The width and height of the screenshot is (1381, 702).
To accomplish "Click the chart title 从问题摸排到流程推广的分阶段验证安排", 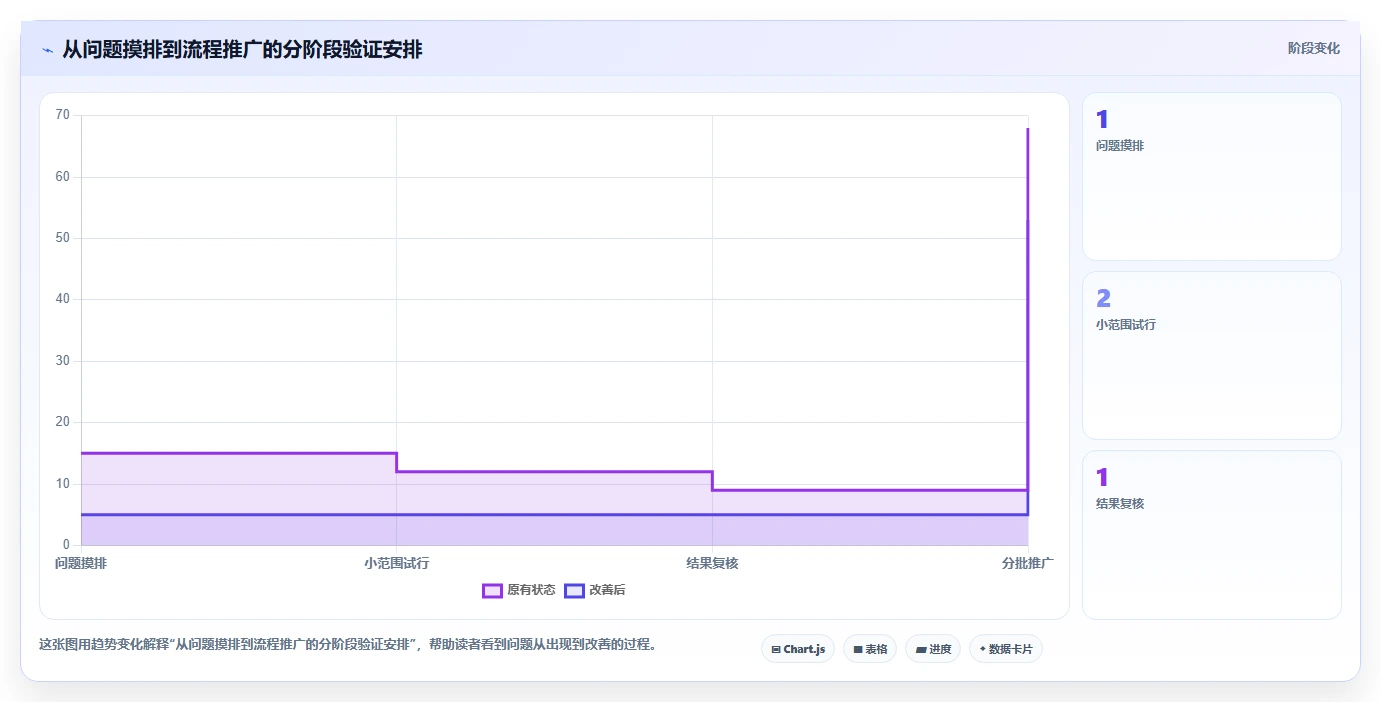I will tap(242, 49).
